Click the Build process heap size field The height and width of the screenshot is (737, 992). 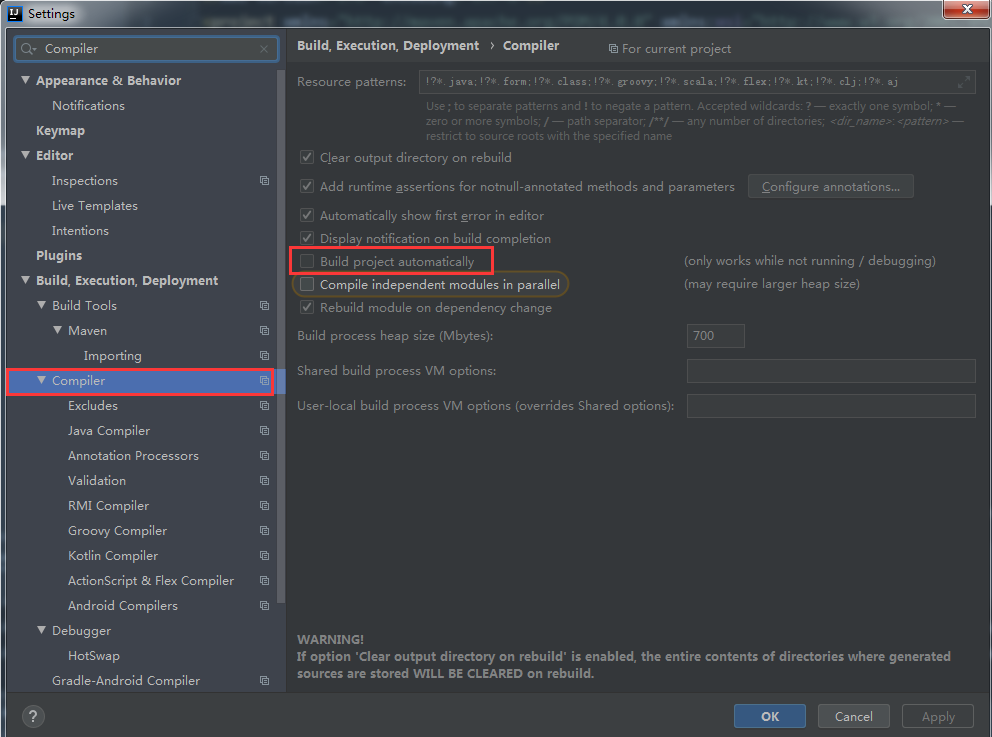click(716, 336)
